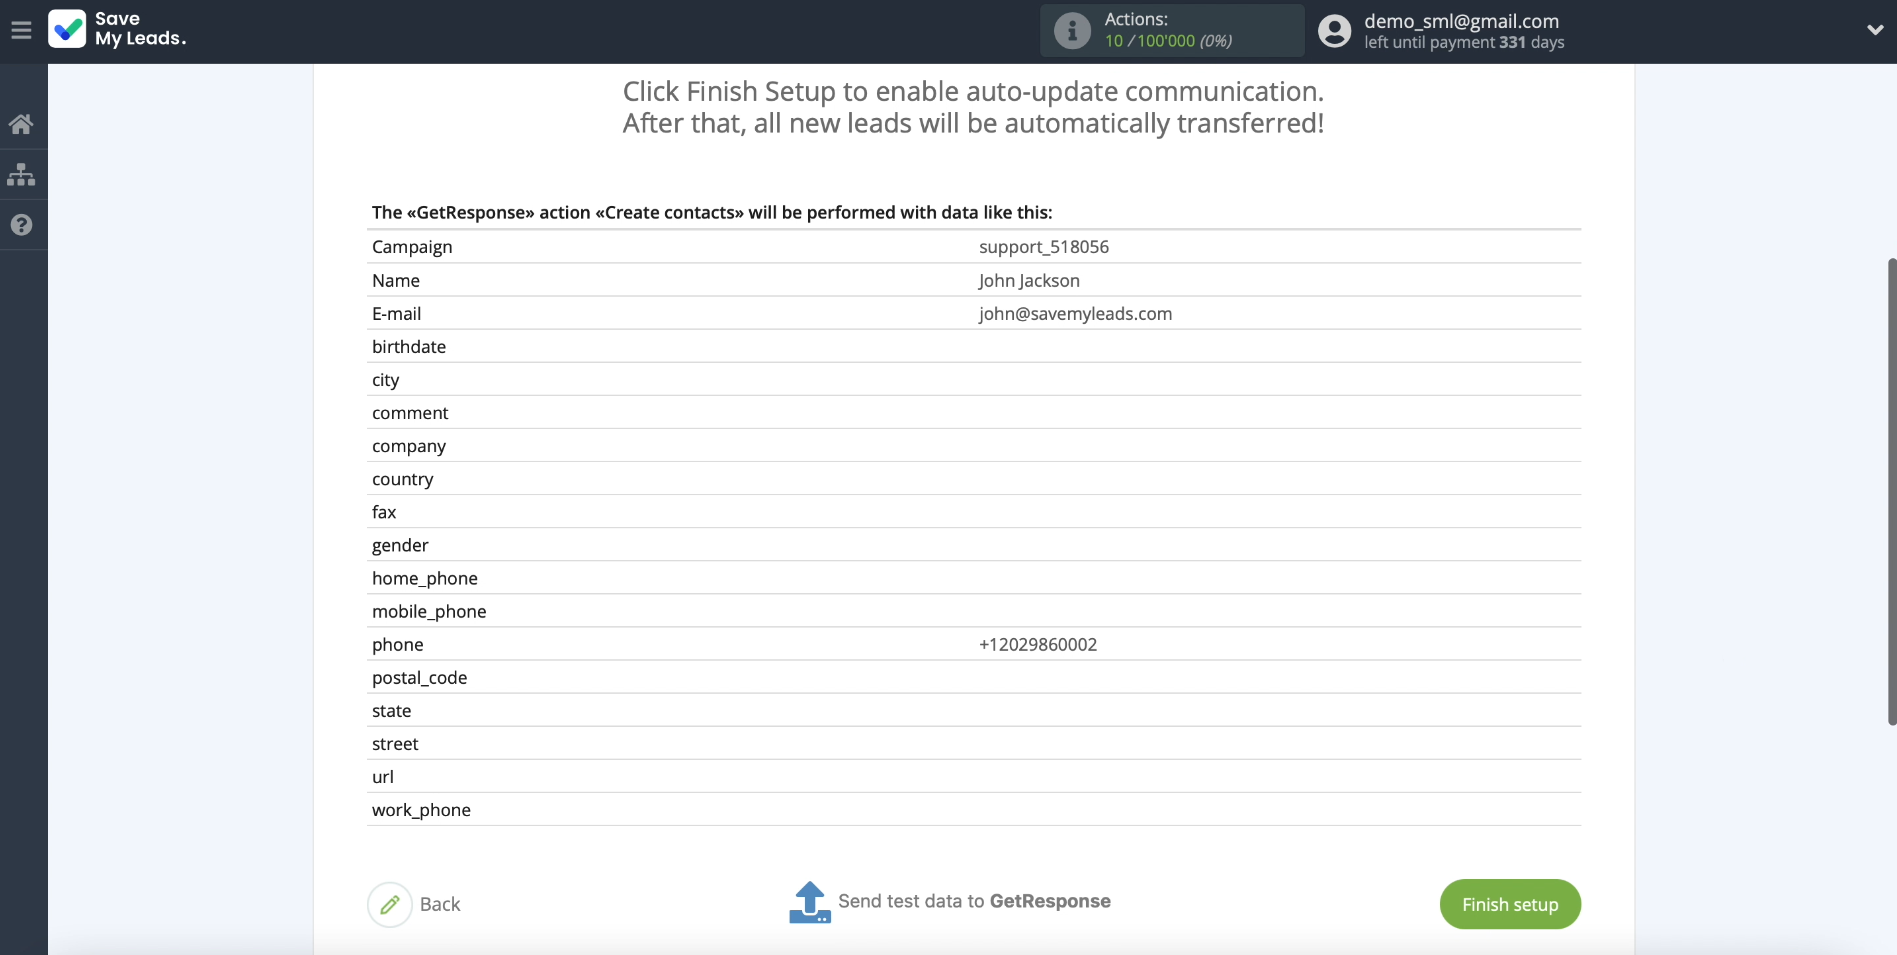This screenshot has width=1897, height=955.
Task: Click the Name value John Jackson
Action: [1029, 281]
